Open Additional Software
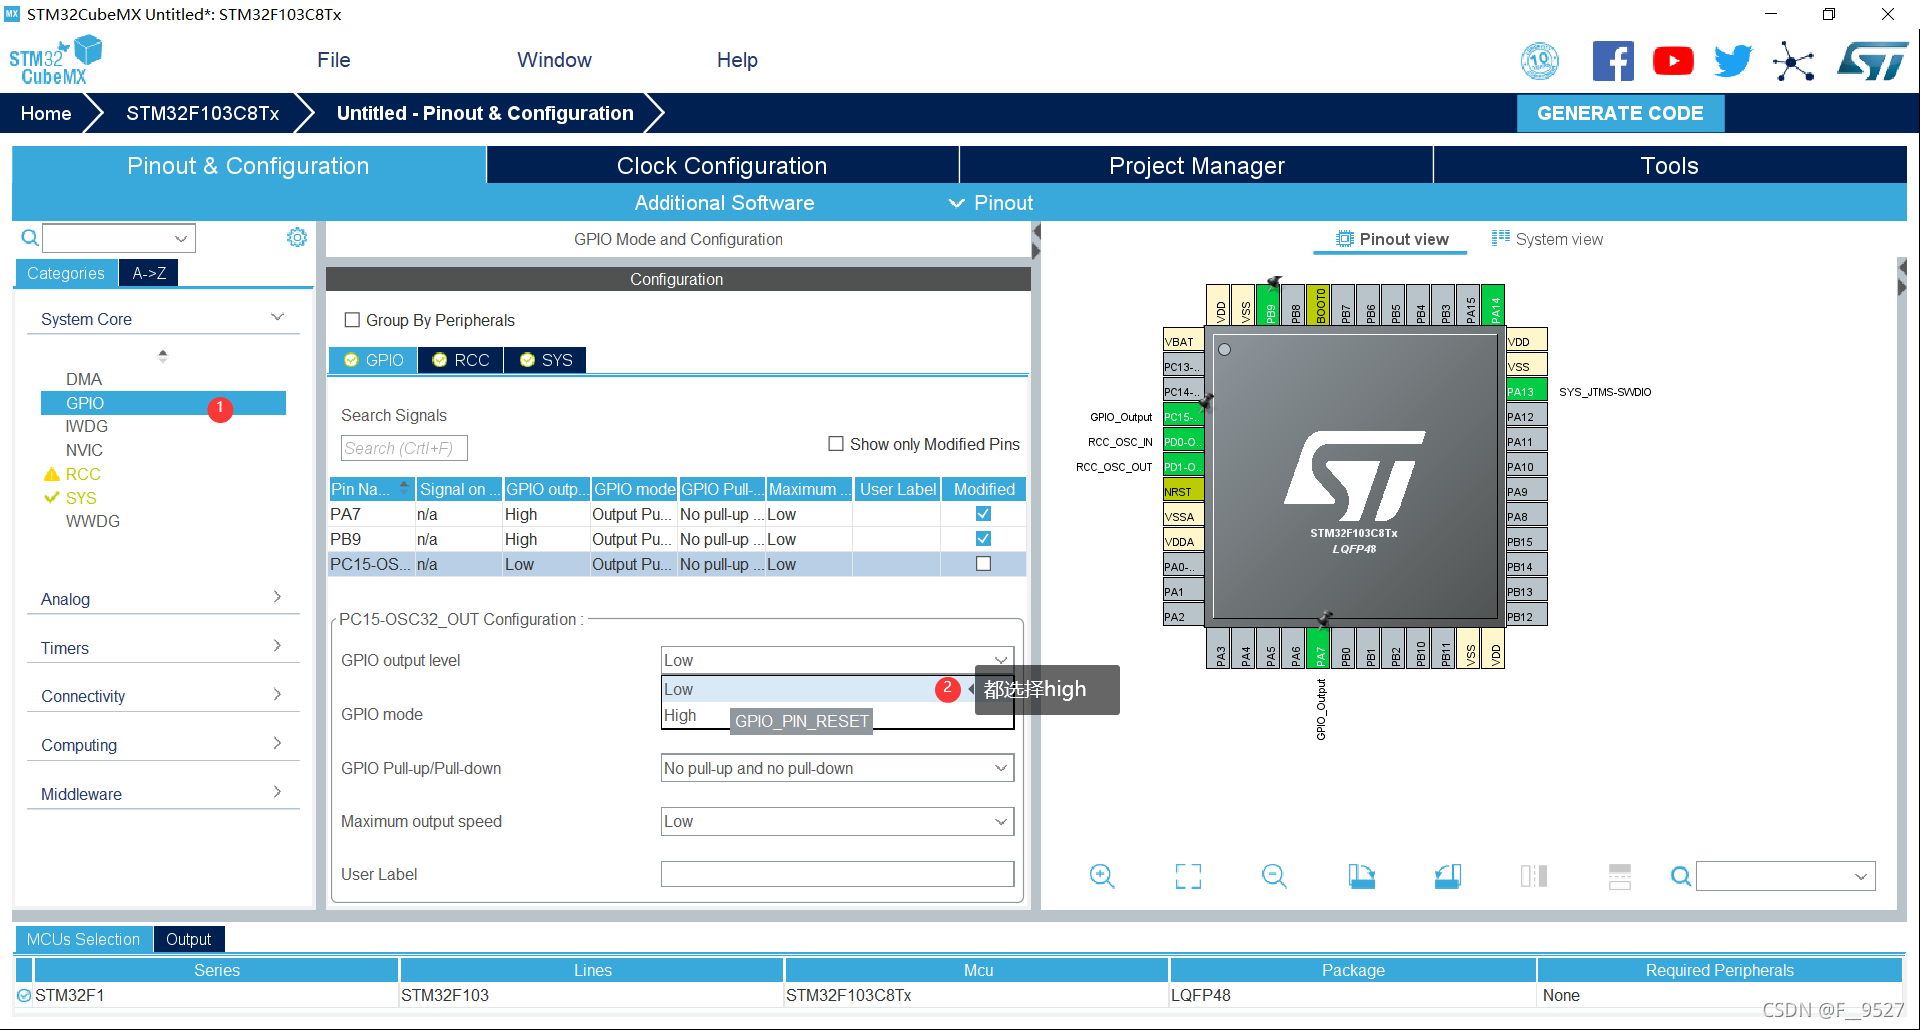This screenshot has width=1920, height=1030. coord(724,203)
